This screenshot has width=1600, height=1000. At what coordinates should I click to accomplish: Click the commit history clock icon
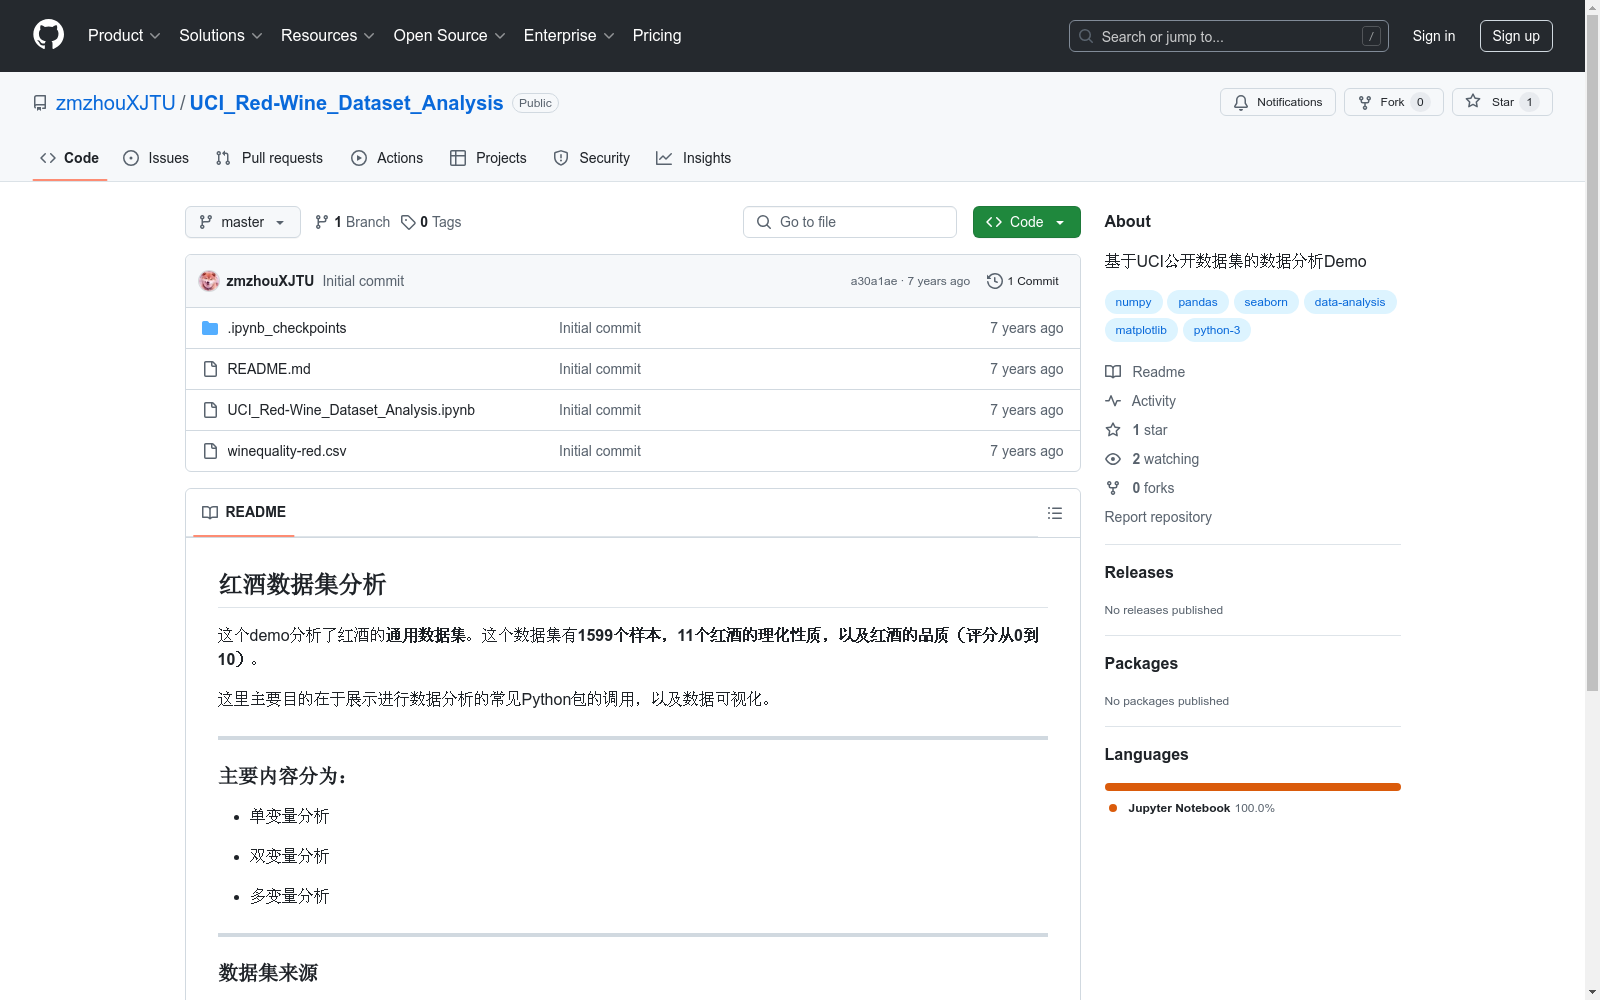(x=994, y=281)
